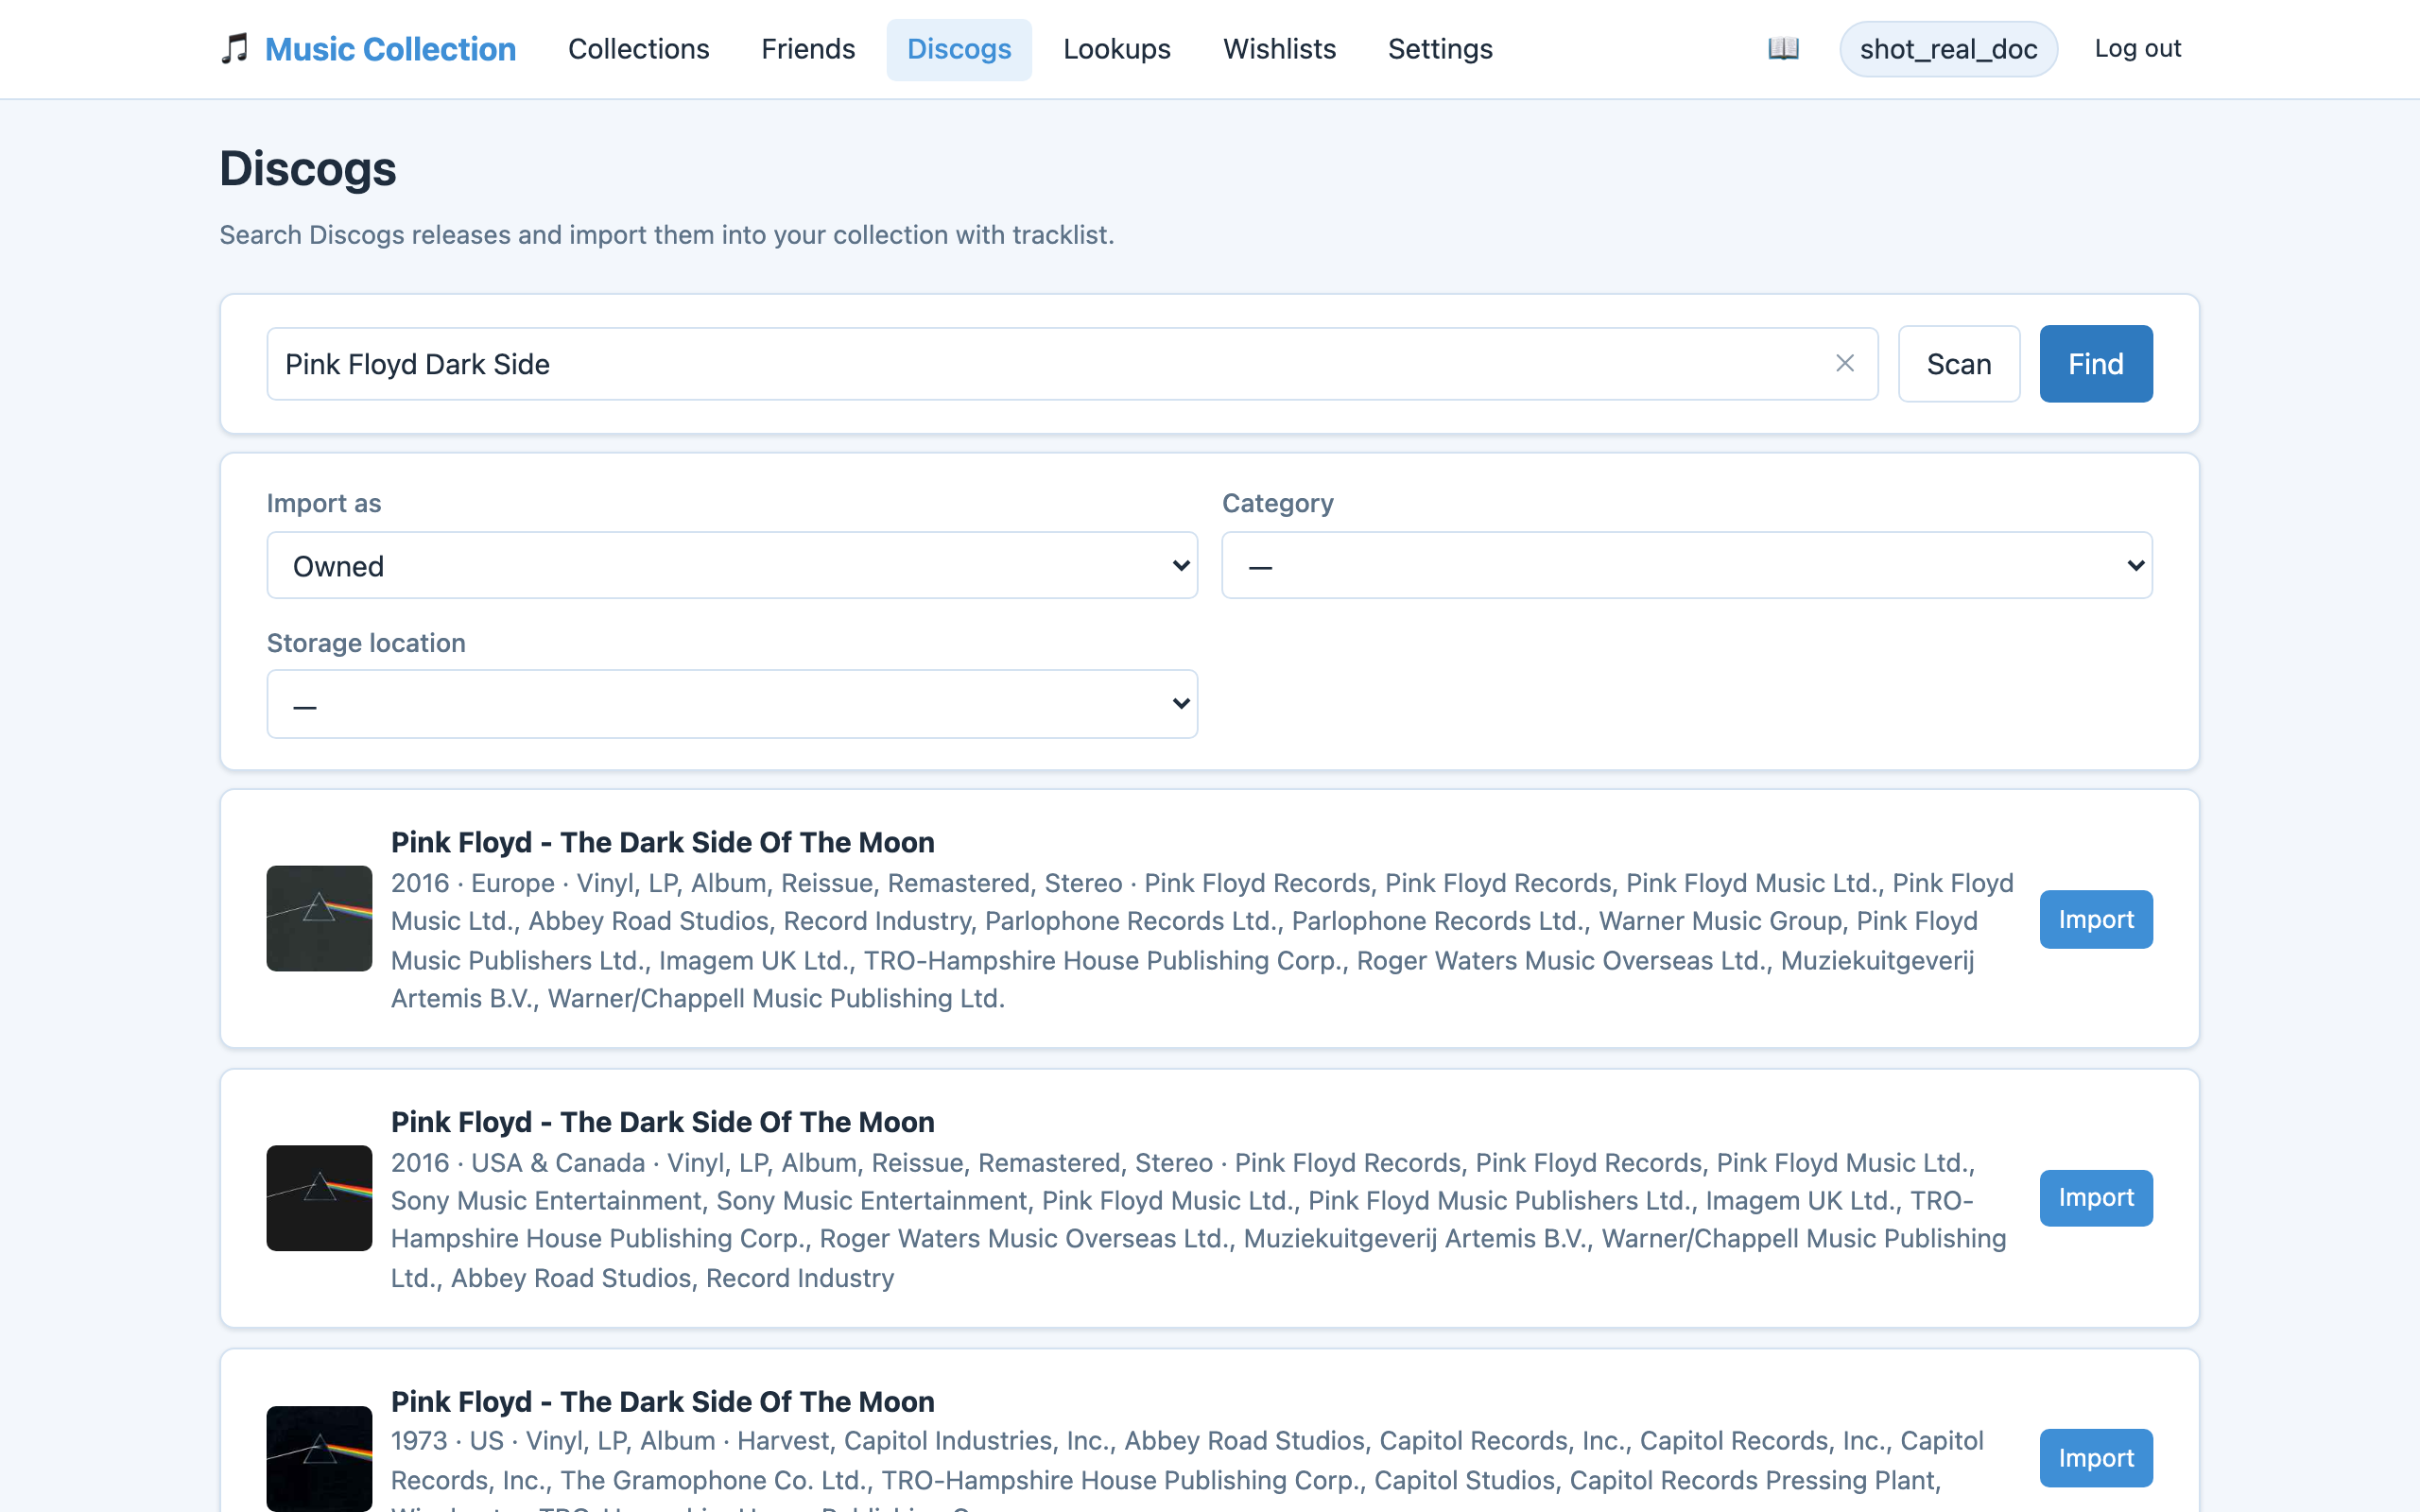Click the music note logo icon
Screen dimensions: 2420x1512
point(234,49)
